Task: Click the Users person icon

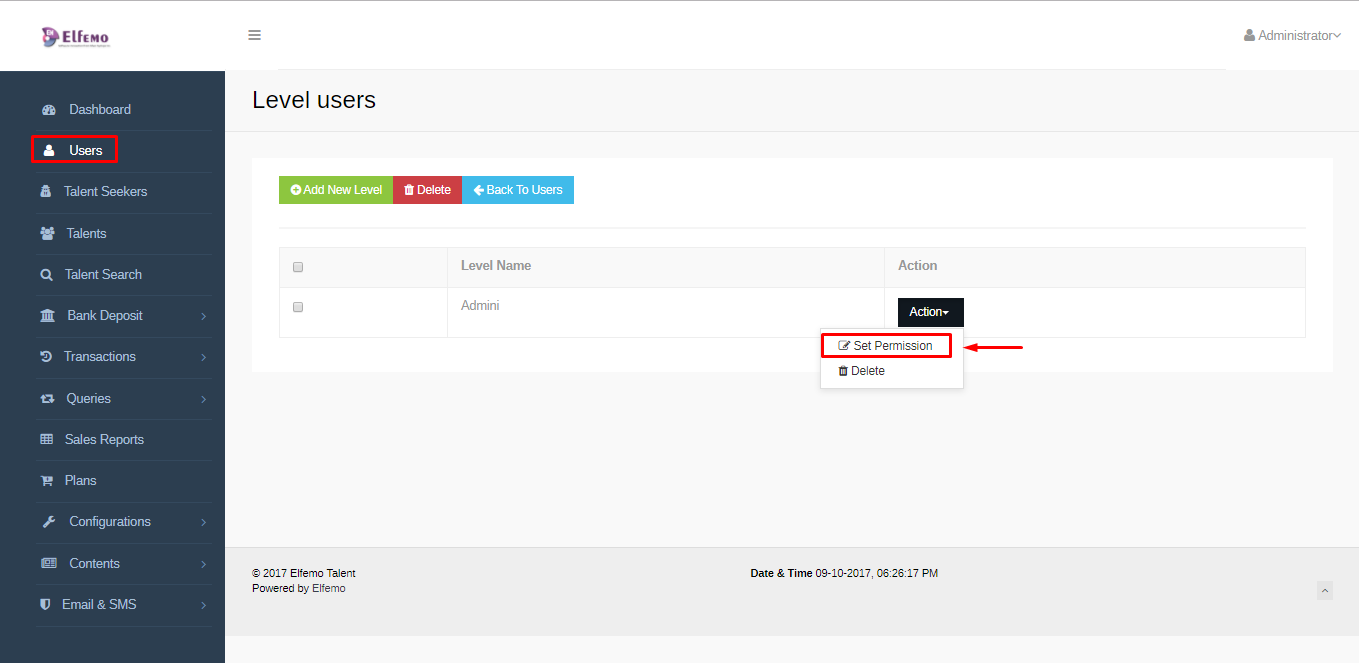Action: pyautogui.click(x=48, y=151)
